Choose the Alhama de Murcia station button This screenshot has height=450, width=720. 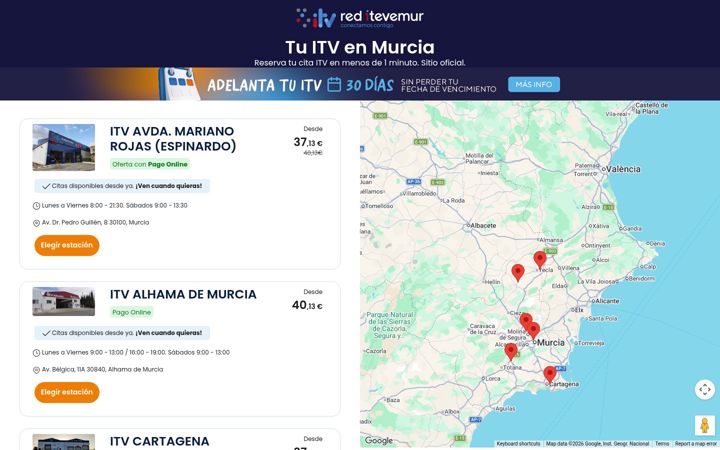tap(67, 392)
